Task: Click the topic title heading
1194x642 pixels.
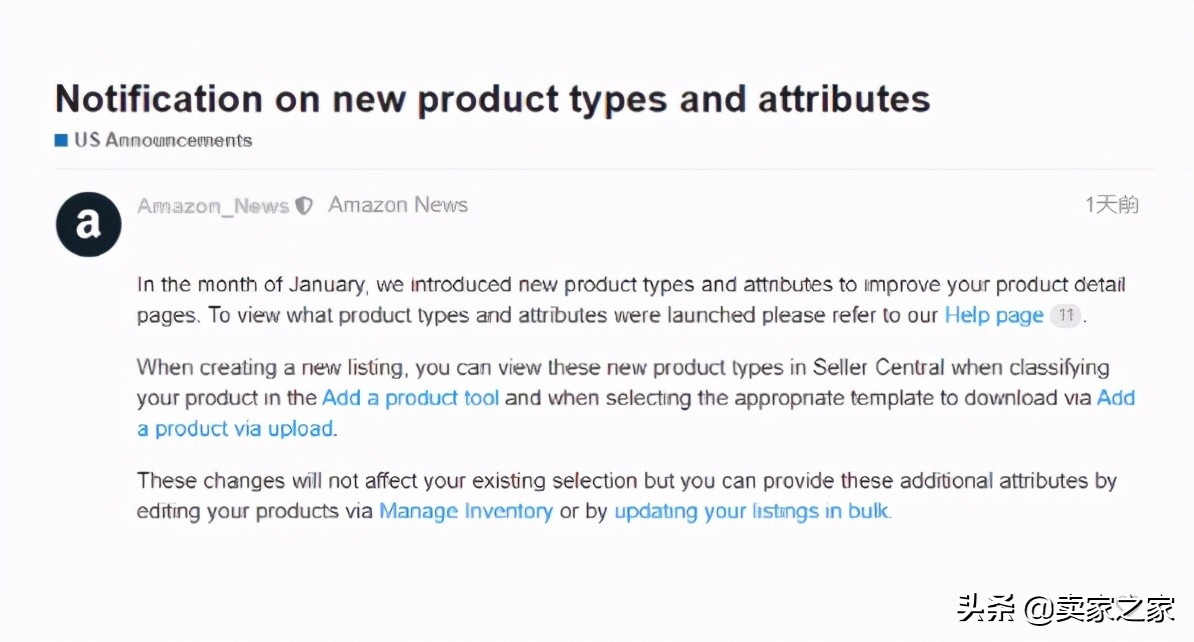Action: point(493,99)
